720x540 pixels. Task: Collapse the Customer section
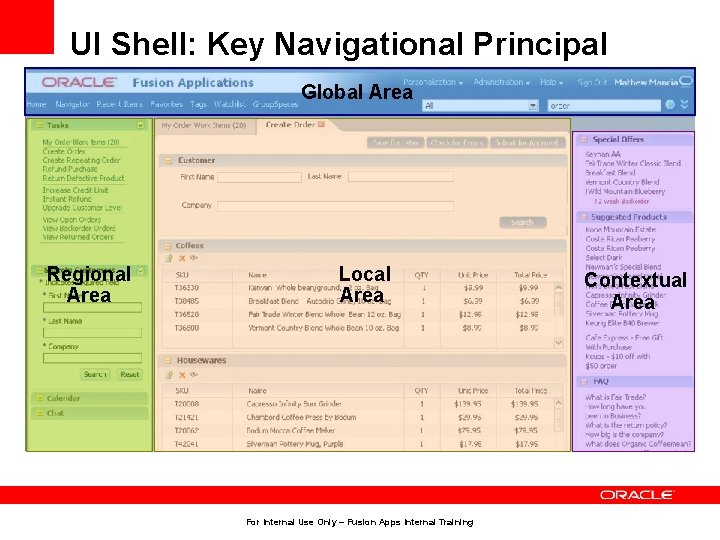(x=168, y=160)
